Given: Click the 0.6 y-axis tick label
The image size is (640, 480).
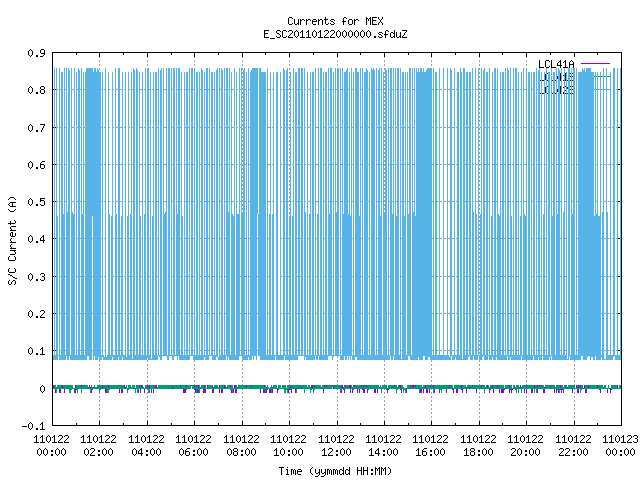Looking at the screenshot, I should [x=36, y=165].
